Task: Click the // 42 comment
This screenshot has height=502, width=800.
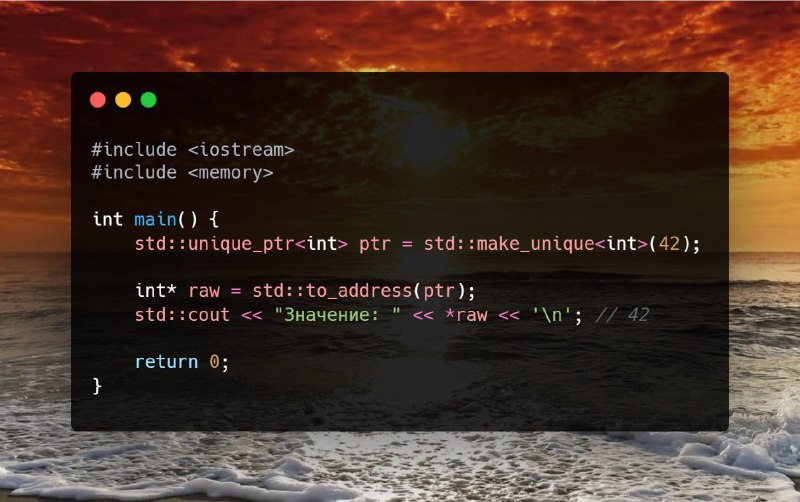Action: click(622, 315)
